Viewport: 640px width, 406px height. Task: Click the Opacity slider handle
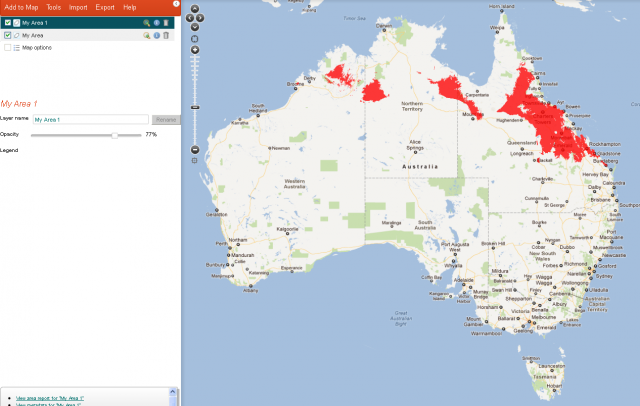115,134
